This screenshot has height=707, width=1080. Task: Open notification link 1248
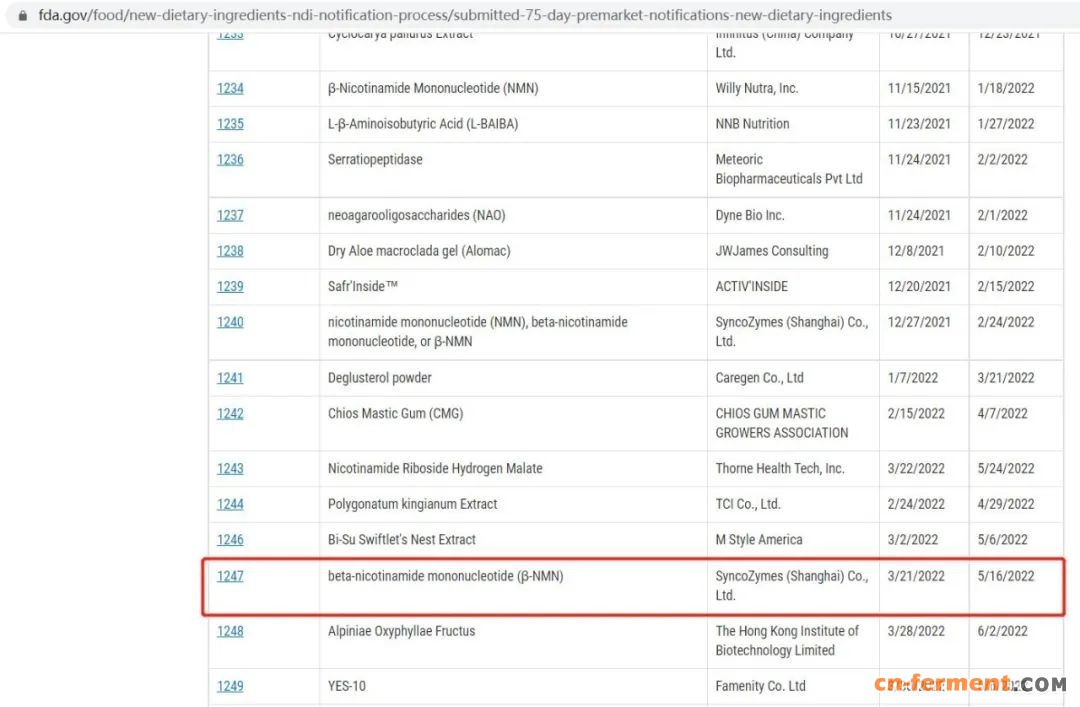point(230,632)
